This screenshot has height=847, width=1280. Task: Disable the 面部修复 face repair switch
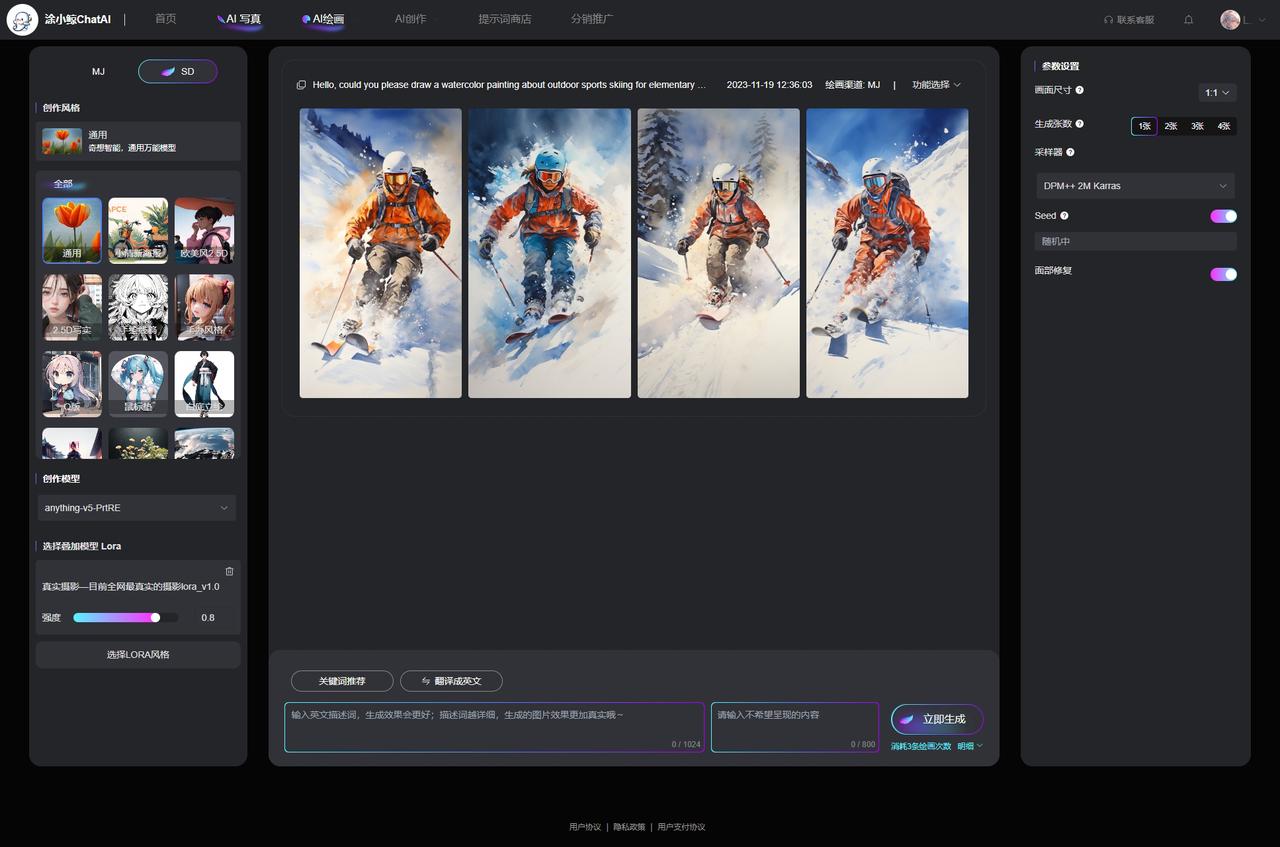(1223, 274)
